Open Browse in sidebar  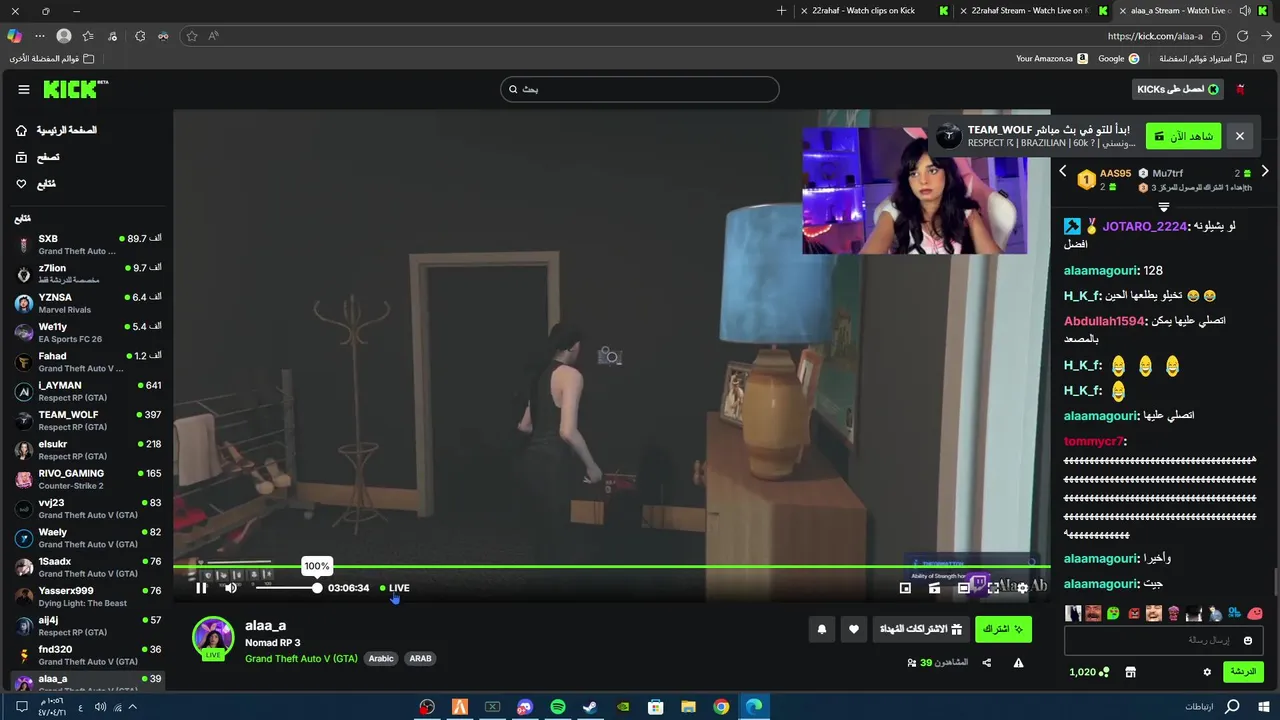[x=38, y=157]
